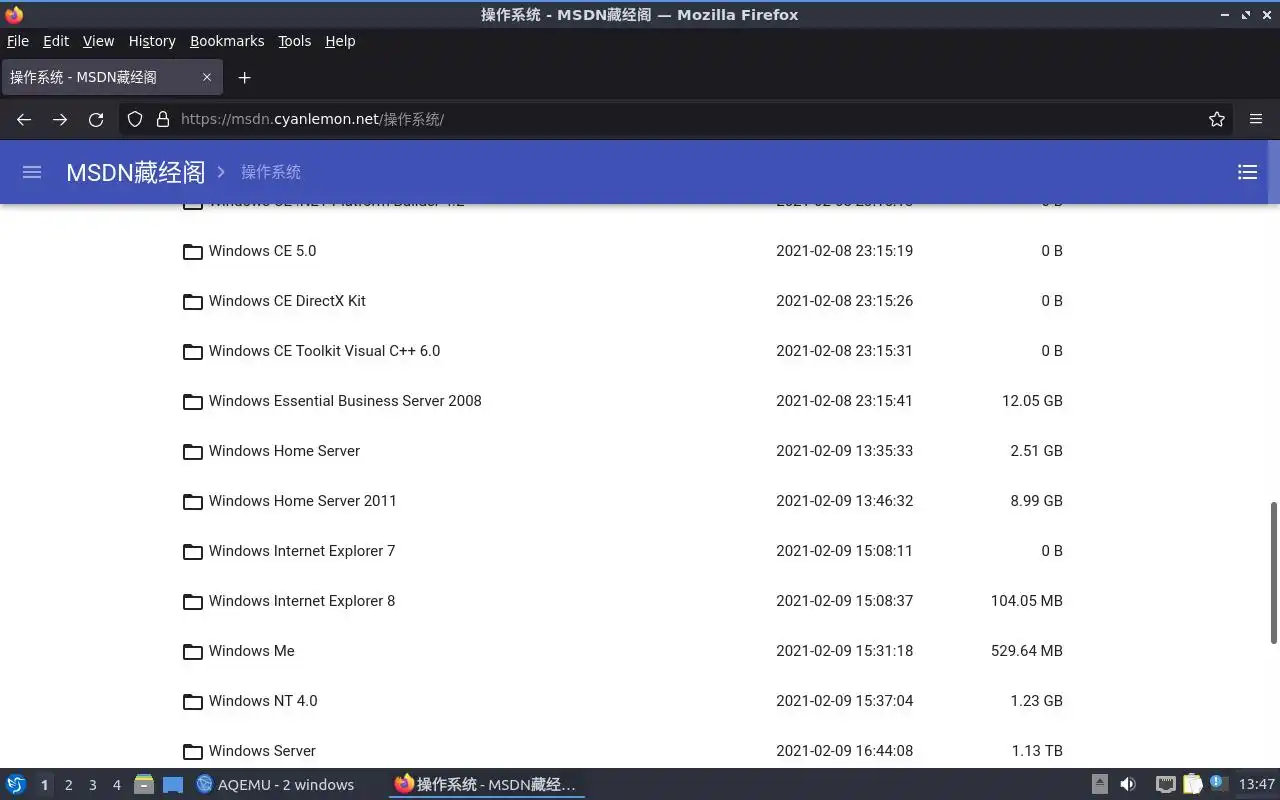This screenshot has width=1280, height=800.
Task: Open the Help menu
Action: [340, 41]
